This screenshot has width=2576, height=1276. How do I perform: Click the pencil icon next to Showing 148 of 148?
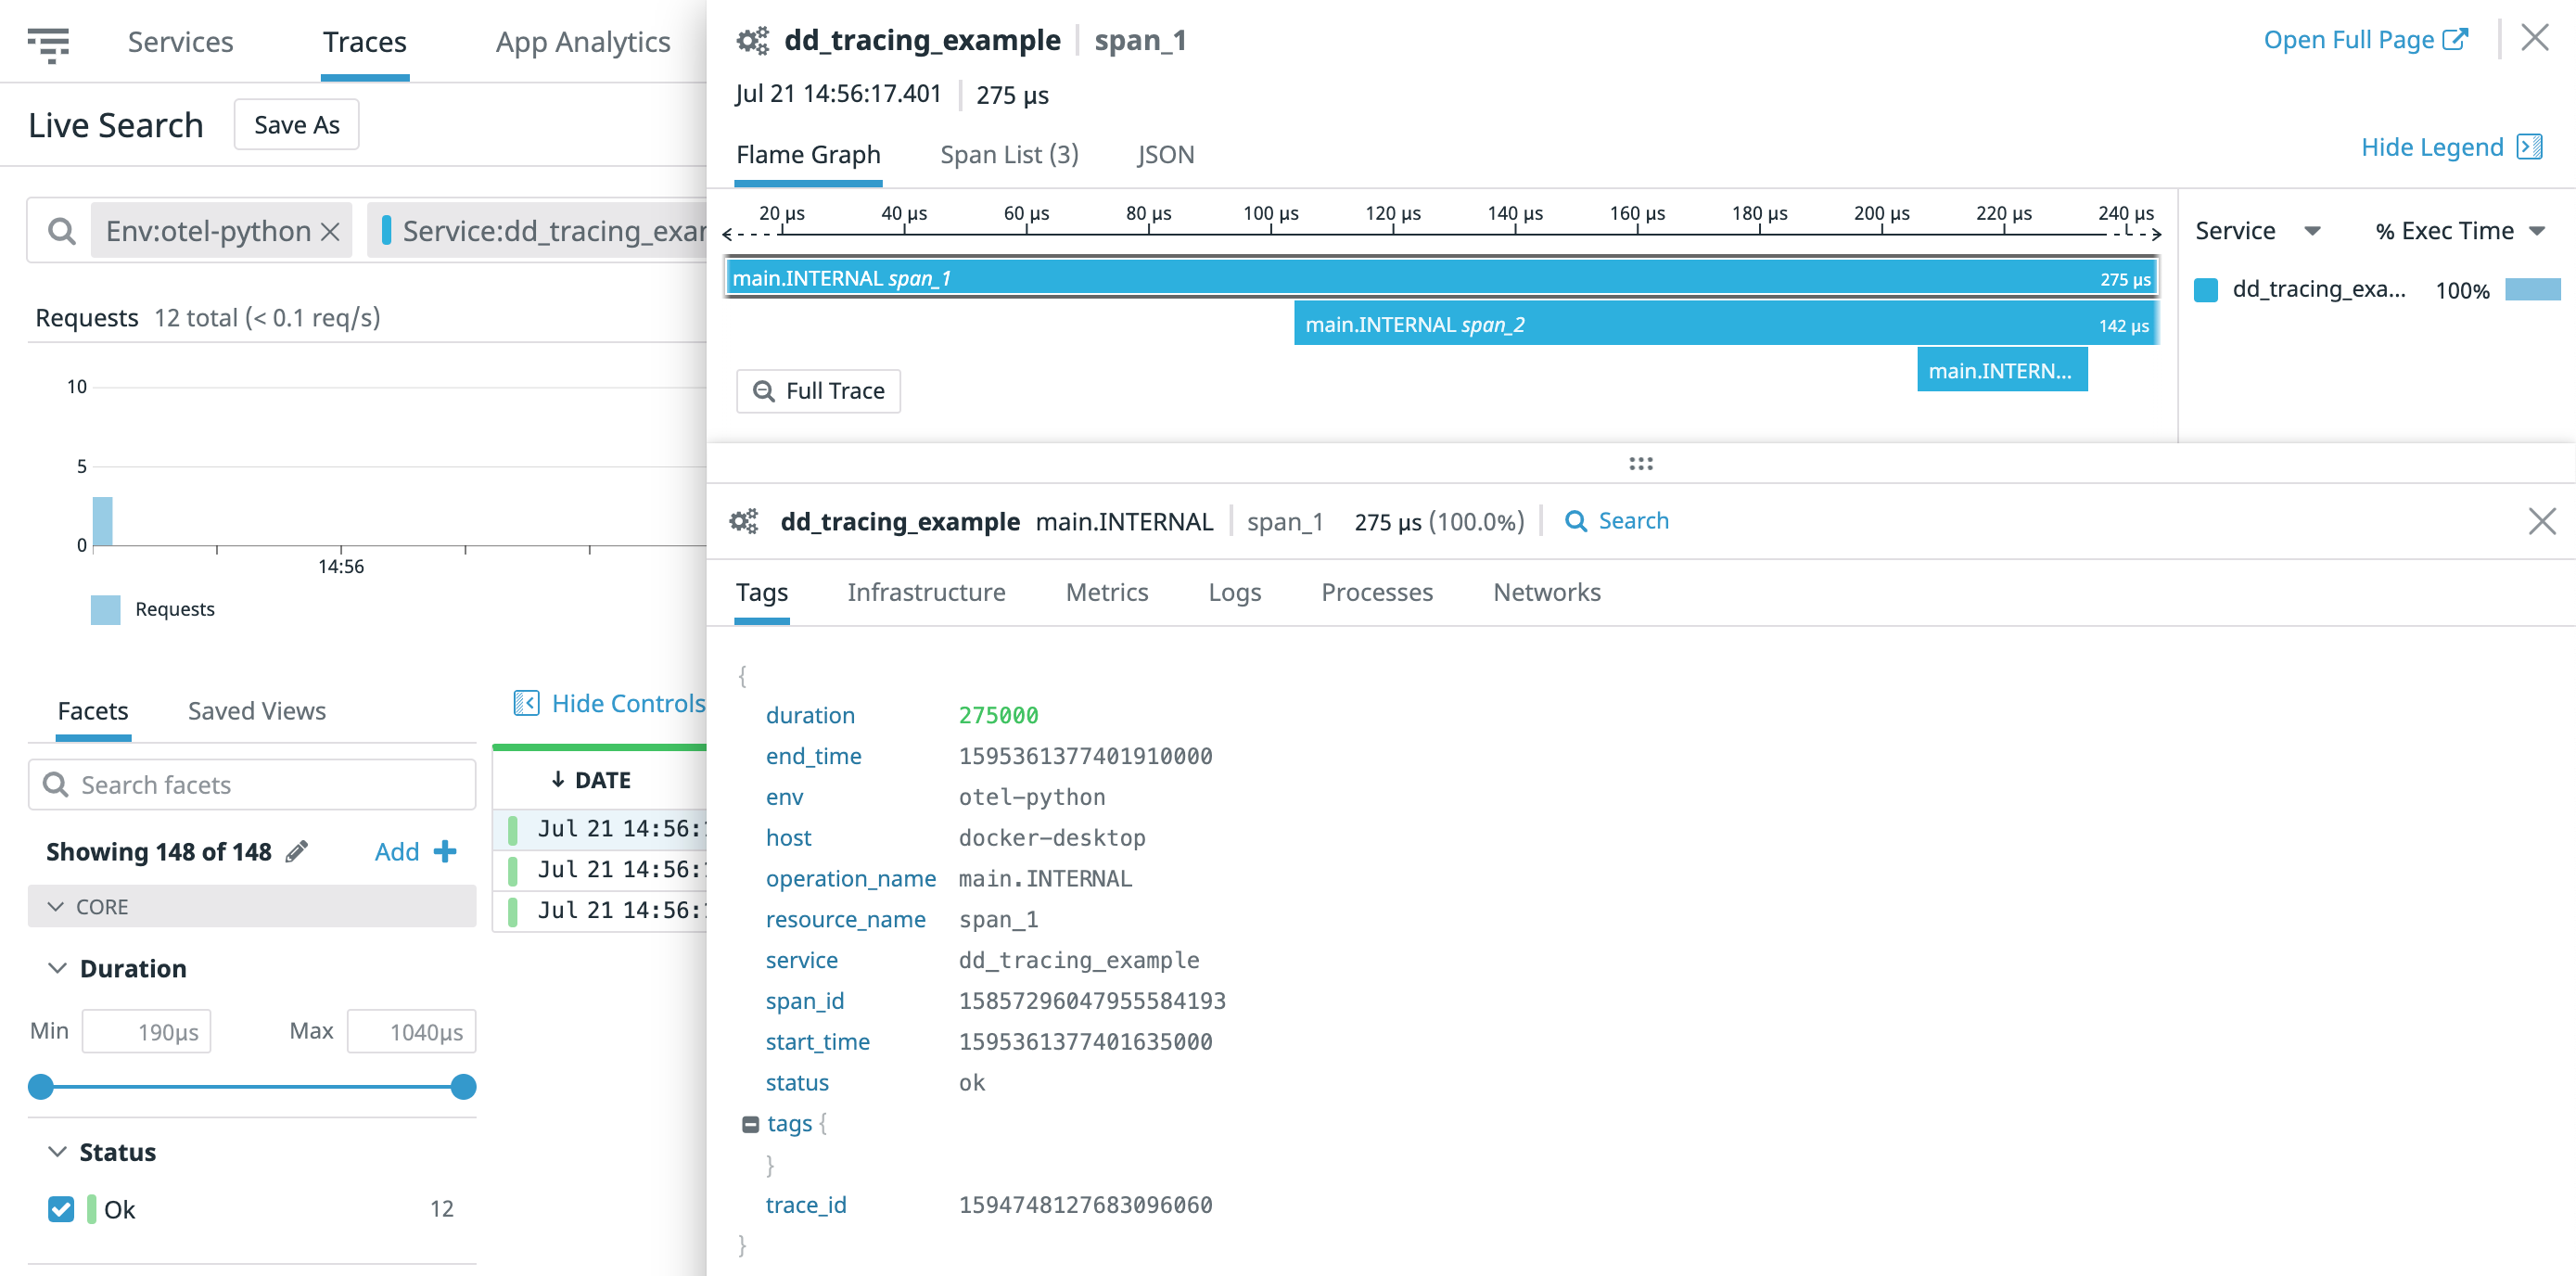296,851
